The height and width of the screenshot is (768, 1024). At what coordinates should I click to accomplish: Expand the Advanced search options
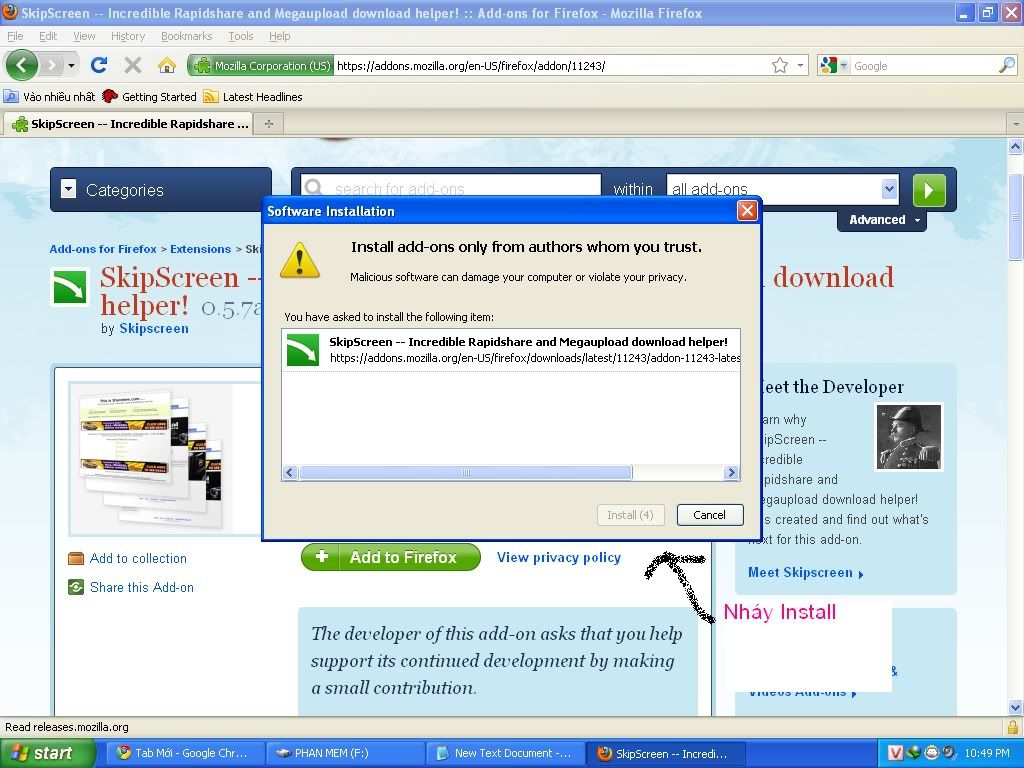(882, 219)
